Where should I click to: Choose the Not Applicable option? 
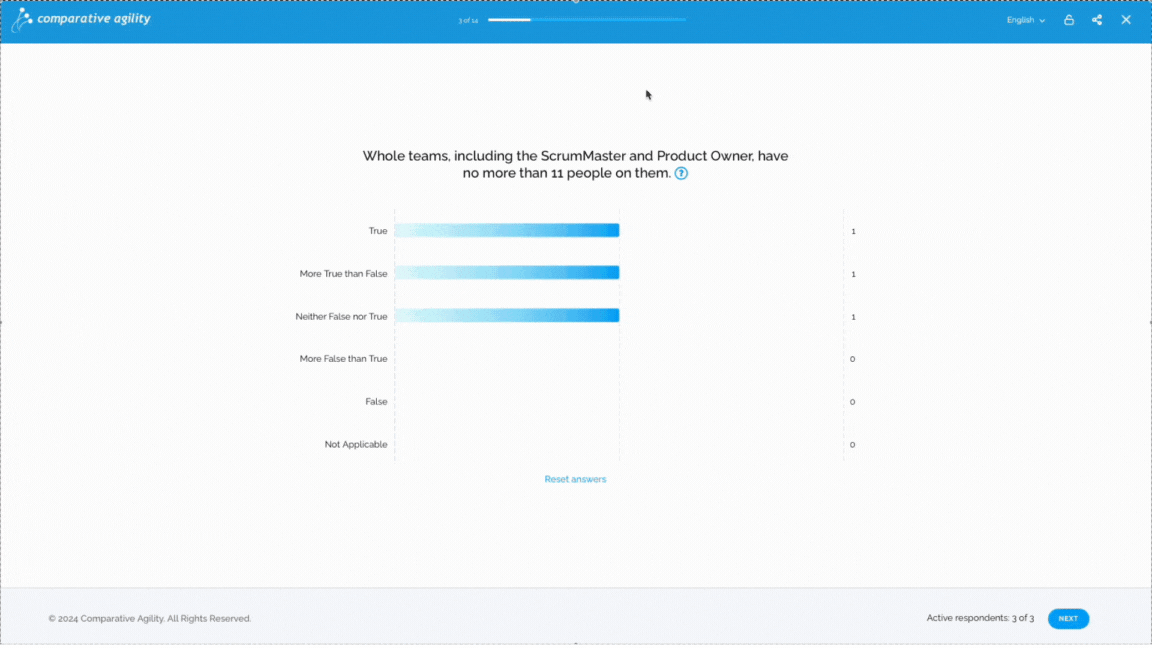(x=356, y=444)
